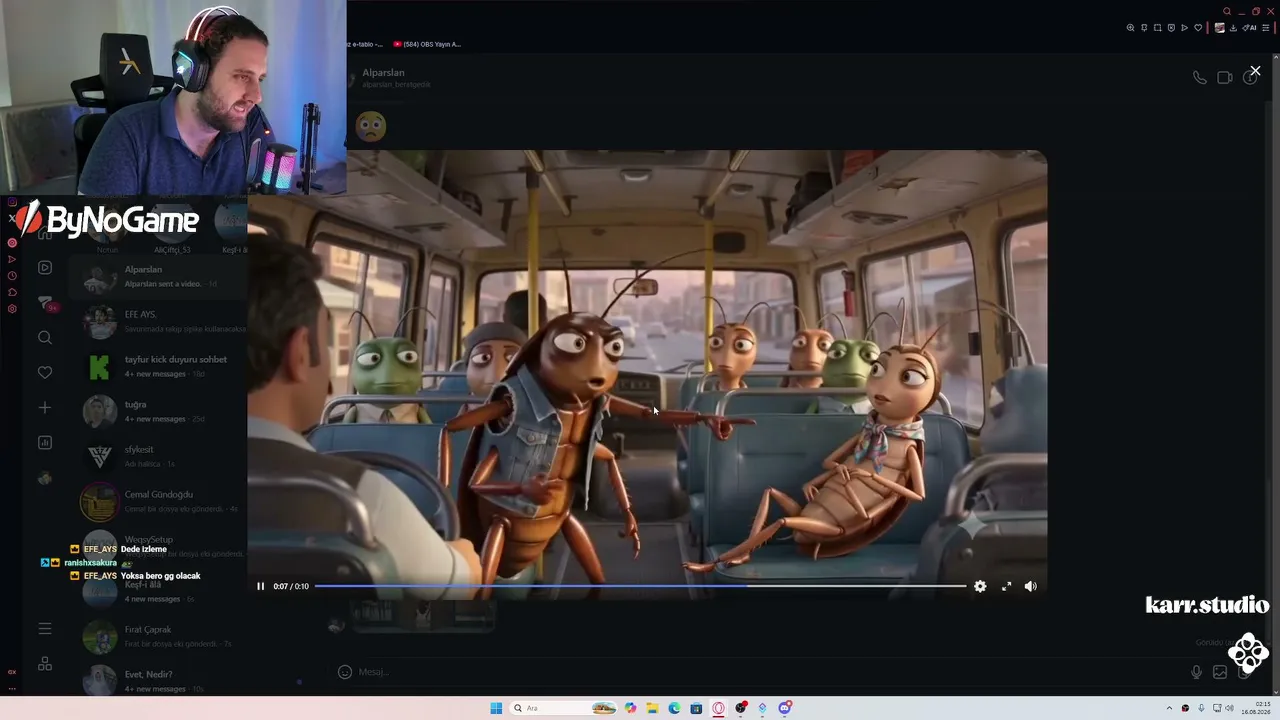Open EFE AYS. conversation

pos(158,321)
